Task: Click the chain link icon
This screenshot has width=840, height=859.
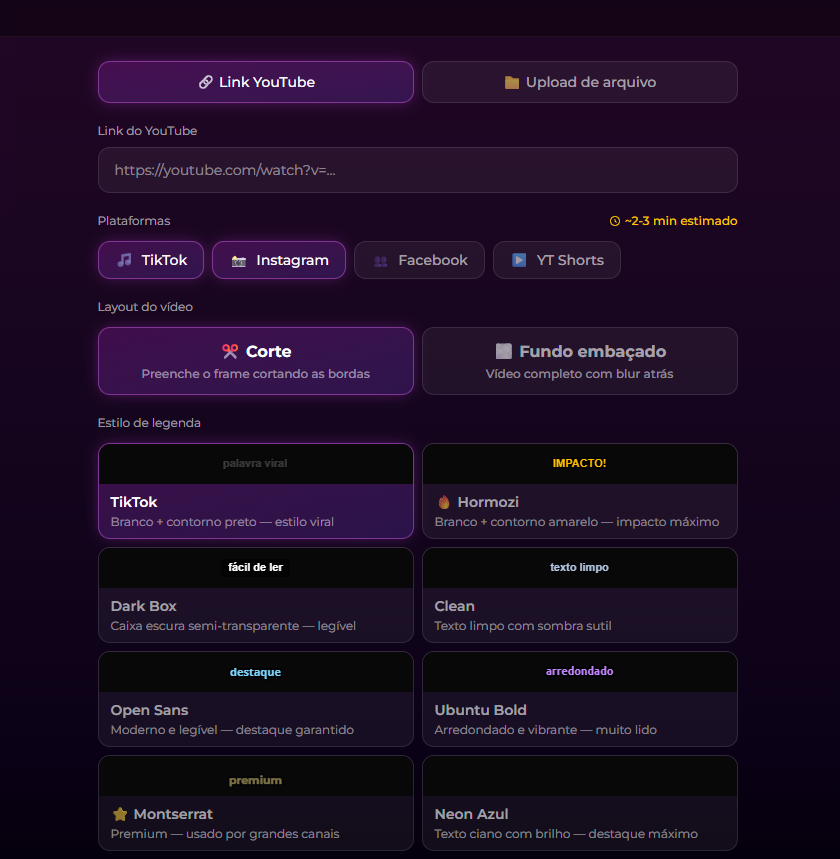Action: (x=205, y=82)
